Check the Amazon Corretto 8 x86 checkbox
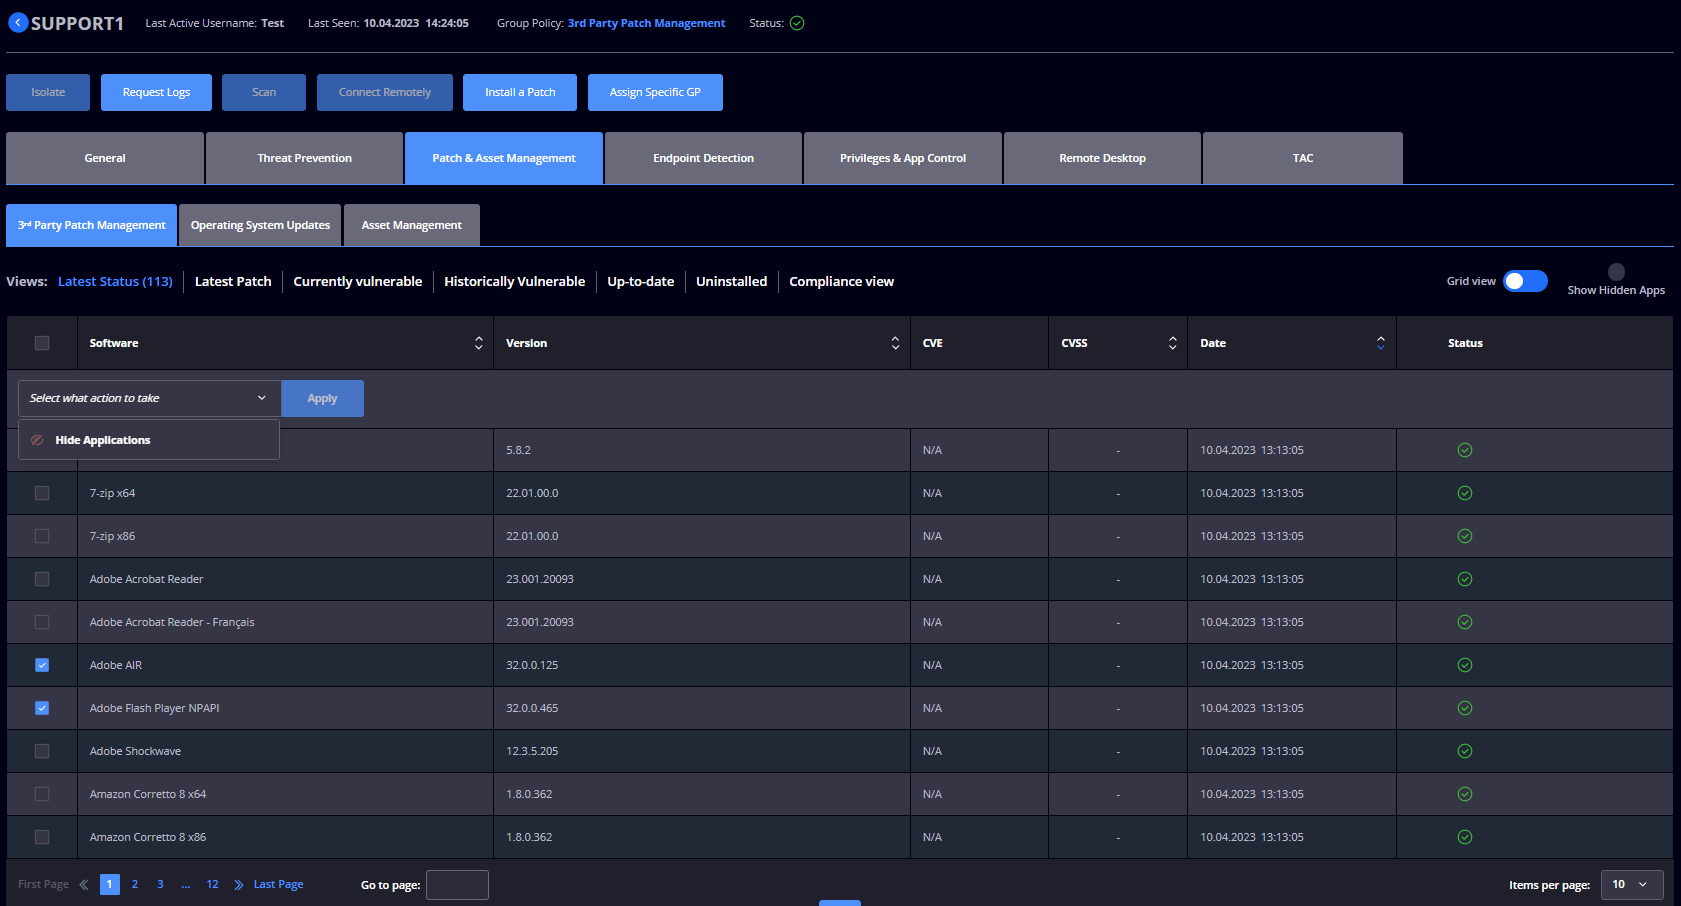The image size is (1681, 906). (x=42, y=837)
